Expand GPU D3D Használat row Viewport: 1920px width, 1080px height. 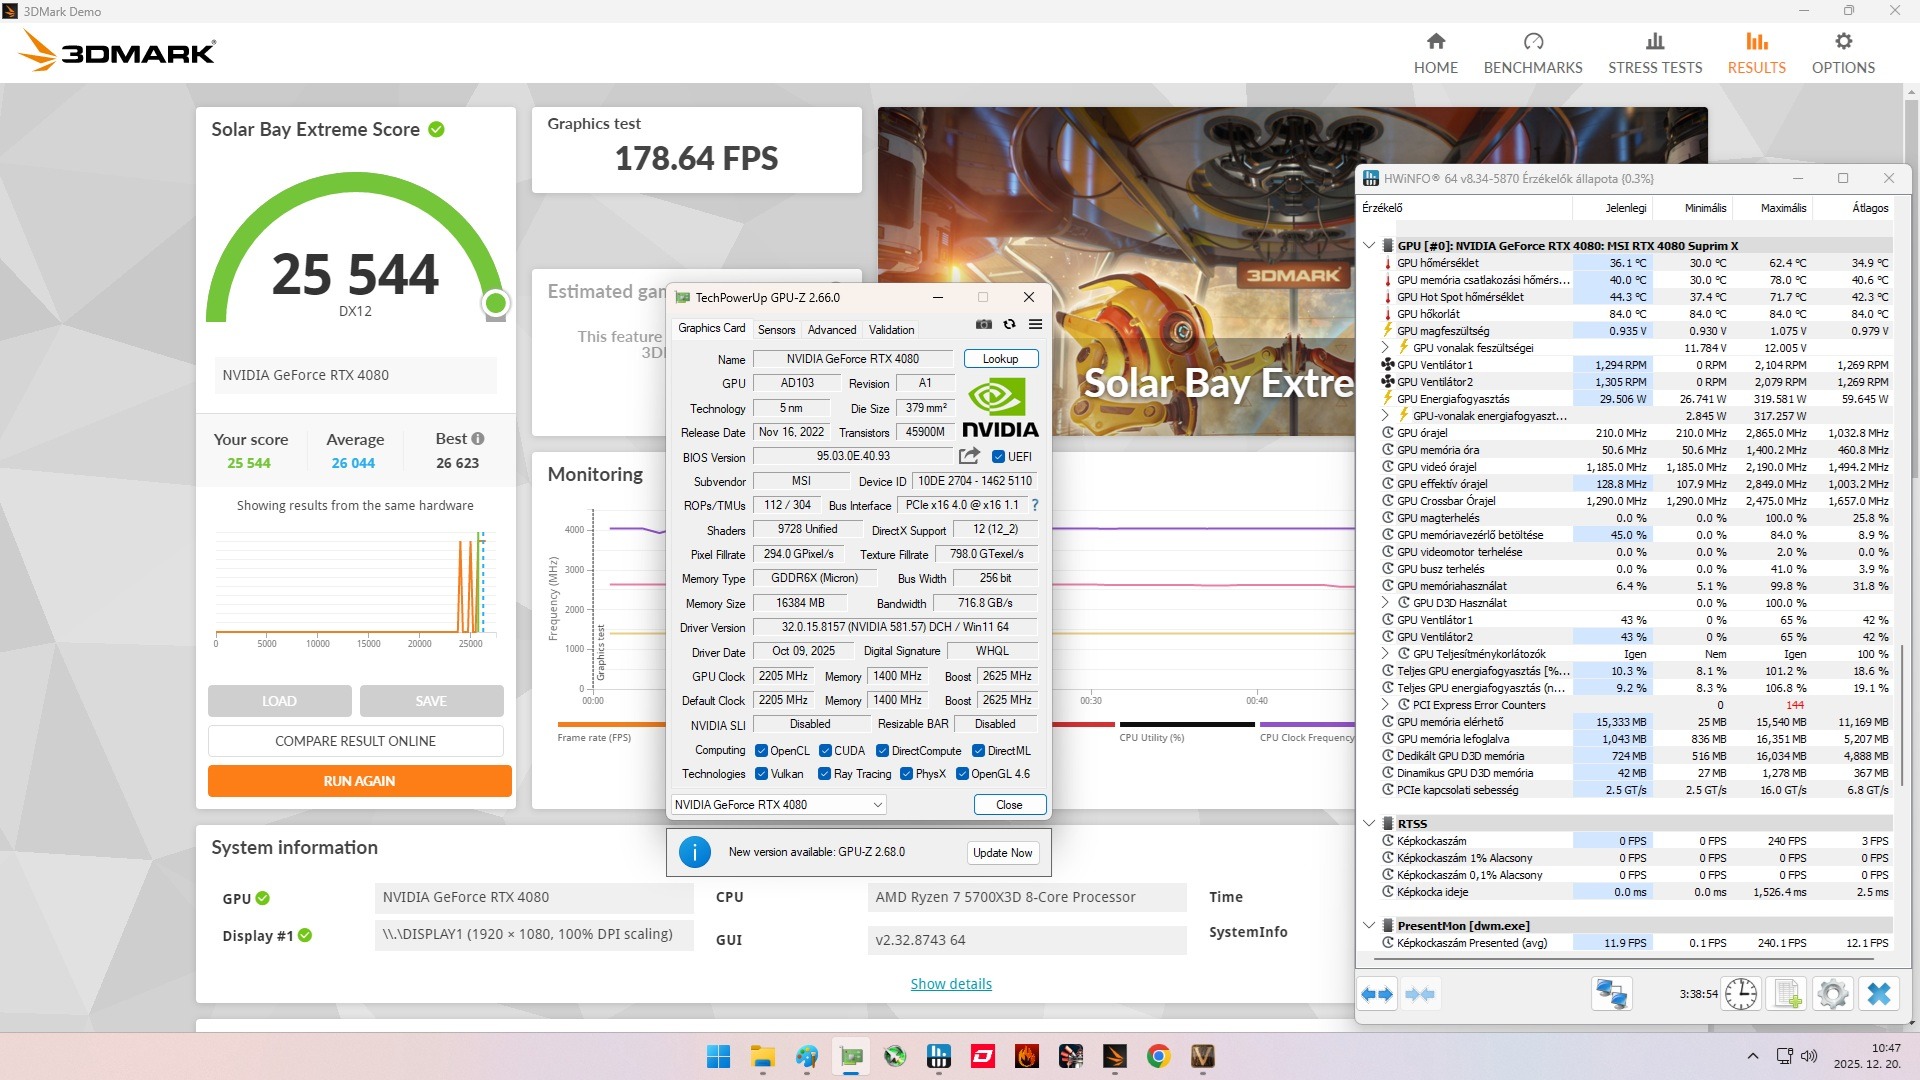click(x=1385, y=603)
